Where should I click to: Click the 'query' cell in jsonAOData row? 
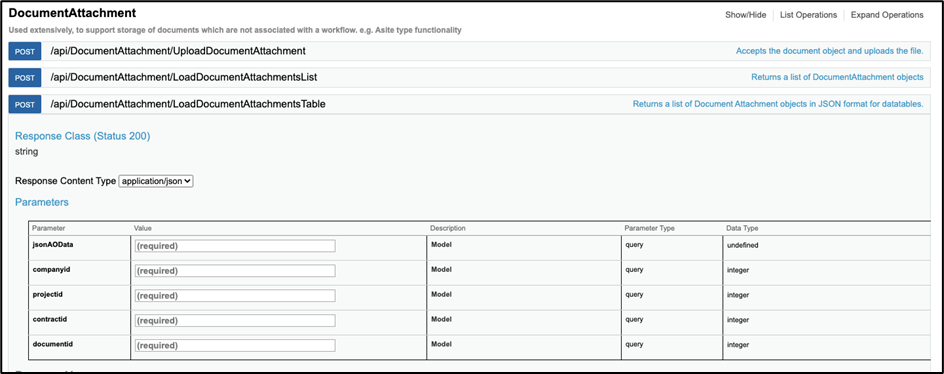coord(635,245)
